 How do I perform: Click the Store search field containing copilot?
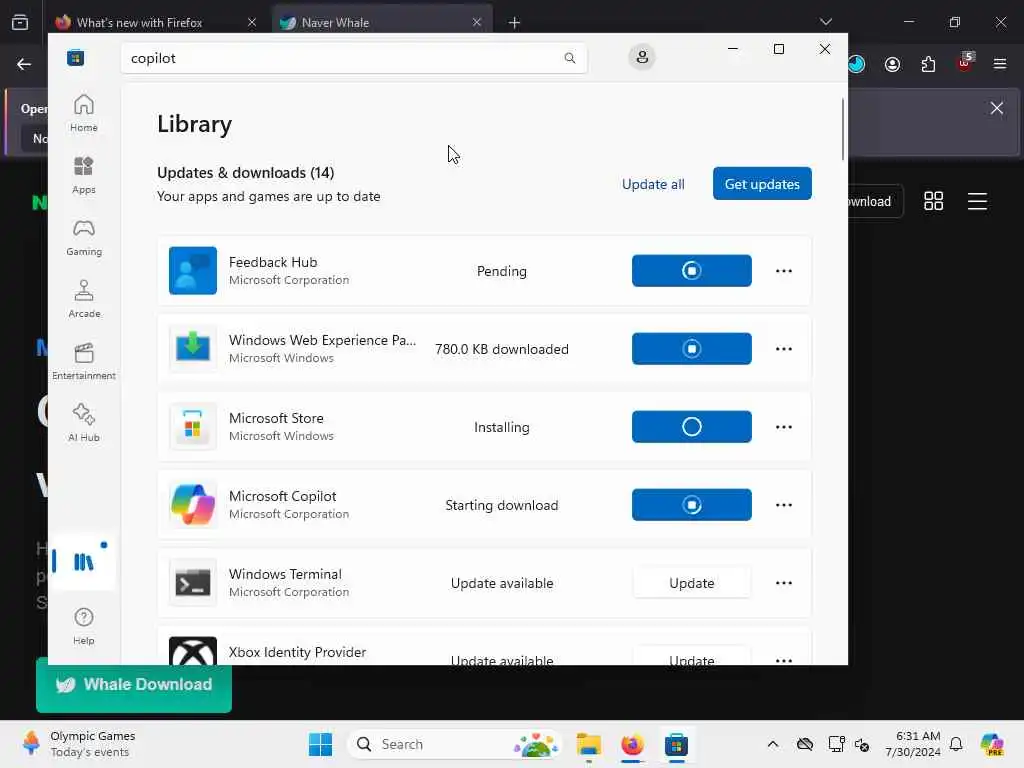354,58
